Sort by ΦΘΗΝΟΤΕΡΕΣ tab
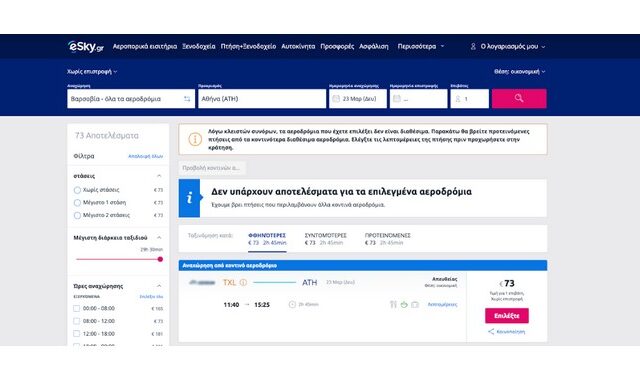 [x=267, y=239]
